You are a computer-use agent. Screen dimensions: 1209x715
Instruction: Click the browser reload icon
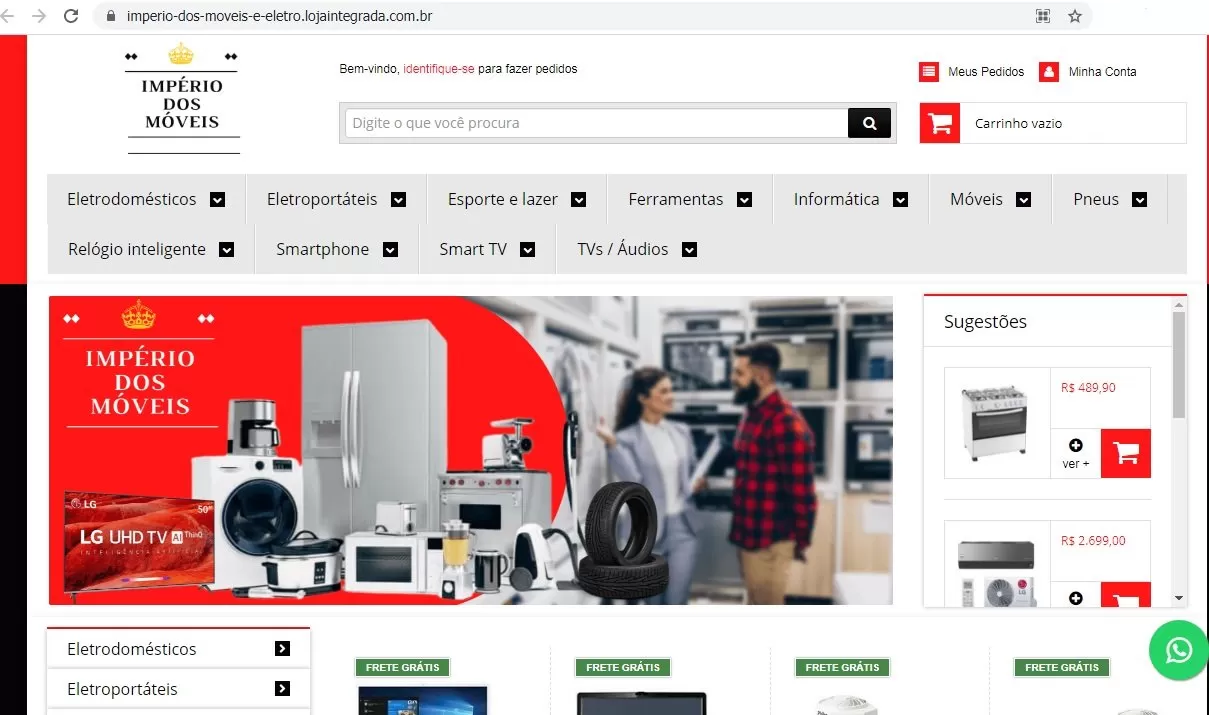pyautogui.click(x=71, y=16)
